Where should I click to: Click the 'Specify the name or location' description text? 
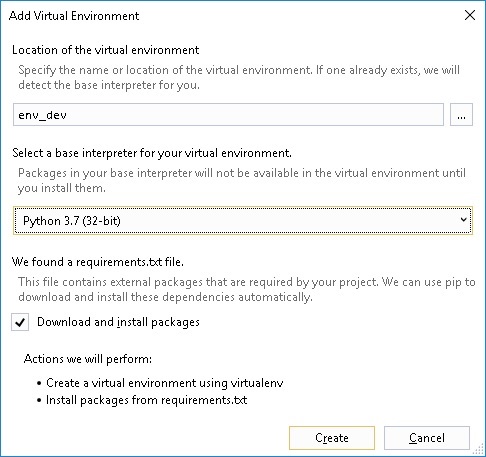239,77
